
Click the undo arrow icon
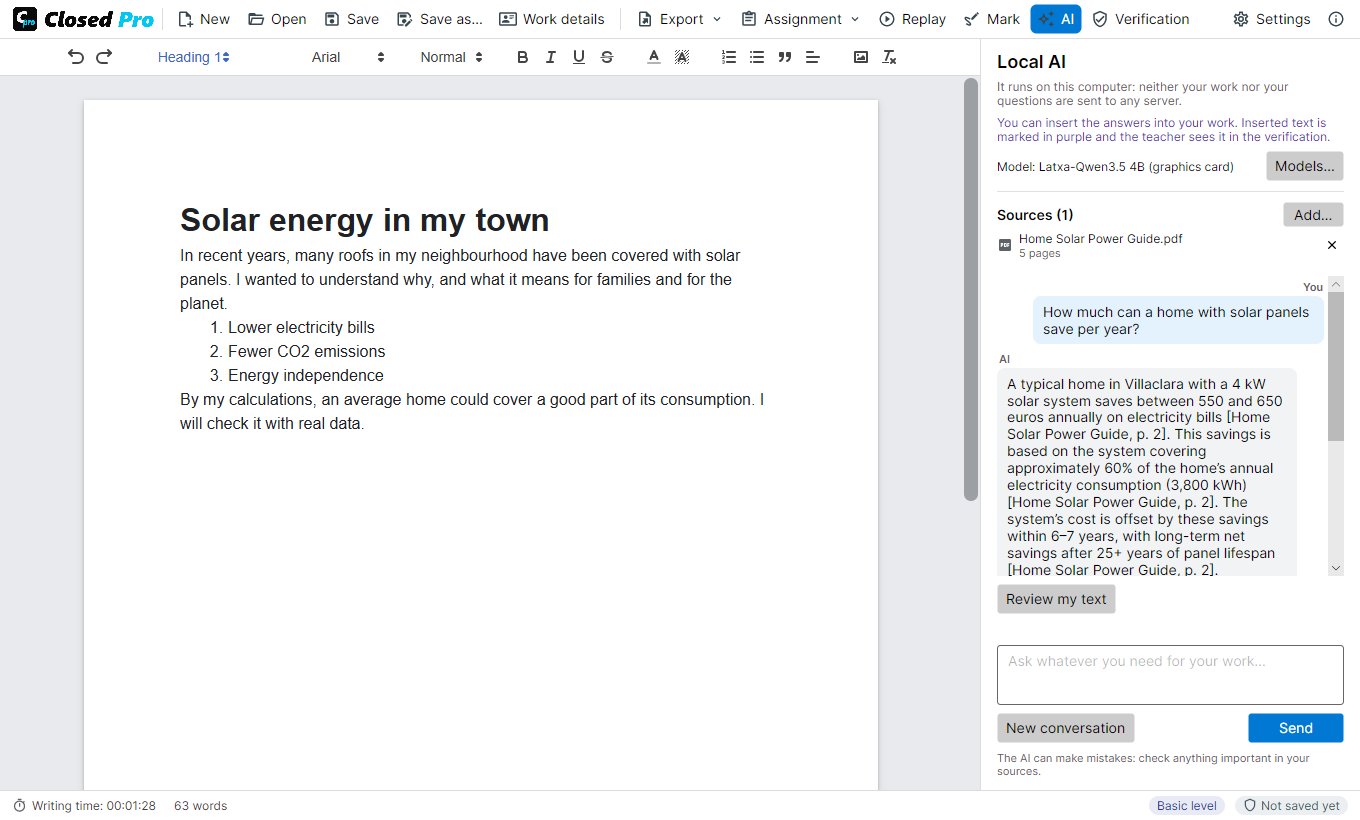point(76,57)
